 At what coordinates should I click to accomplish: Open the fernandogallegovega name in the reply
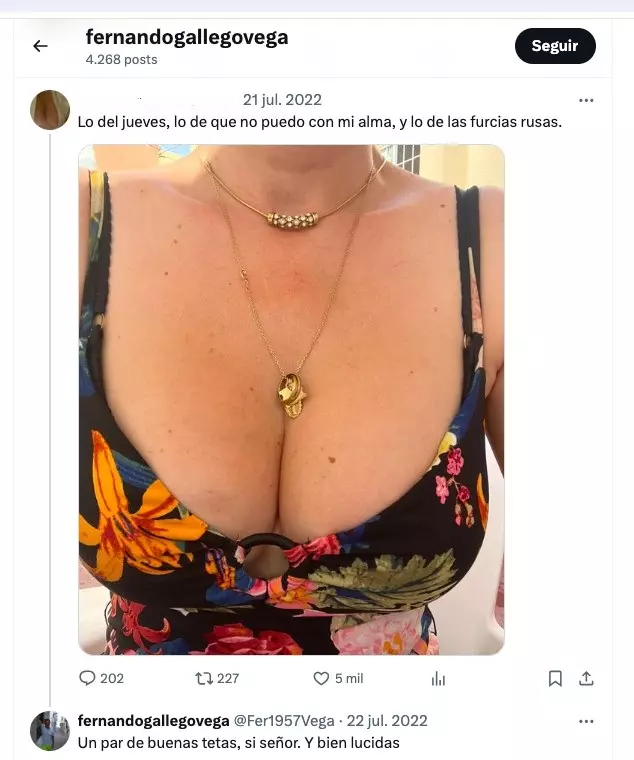(x=153, y=721)
